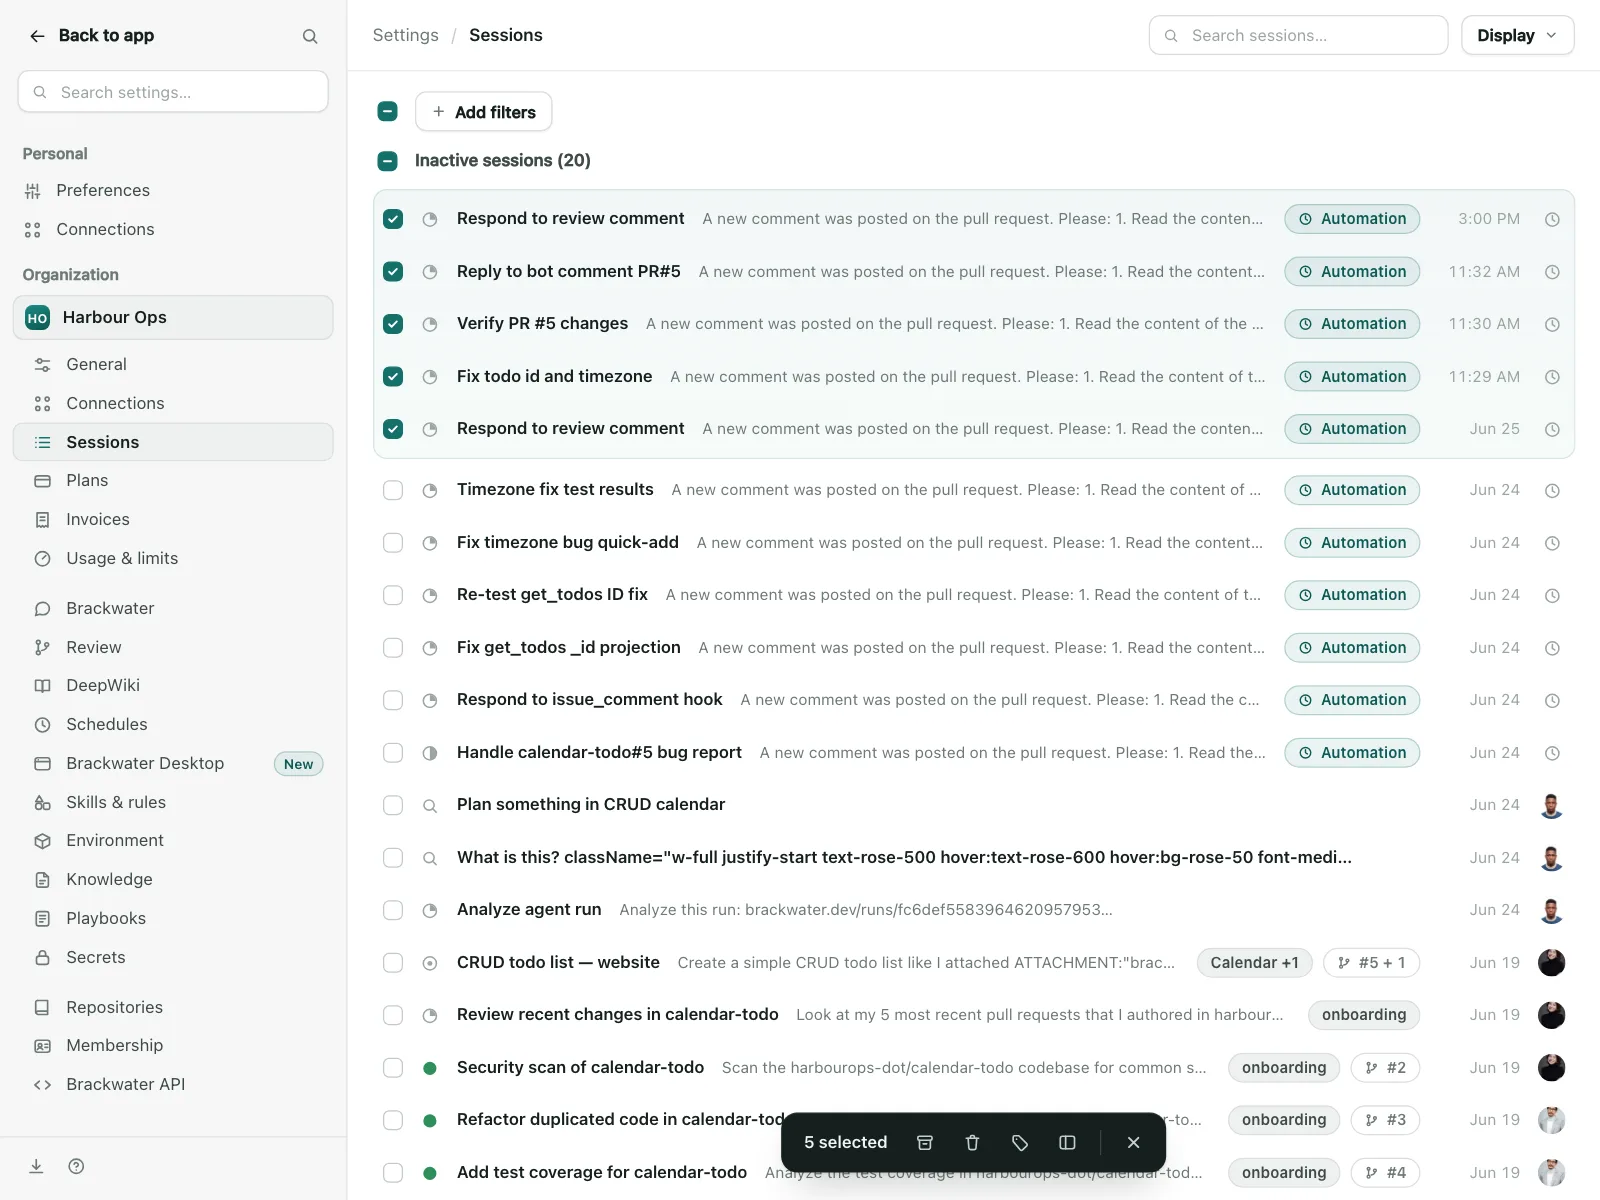Open the Display dropdown

tap(1517, 35)
